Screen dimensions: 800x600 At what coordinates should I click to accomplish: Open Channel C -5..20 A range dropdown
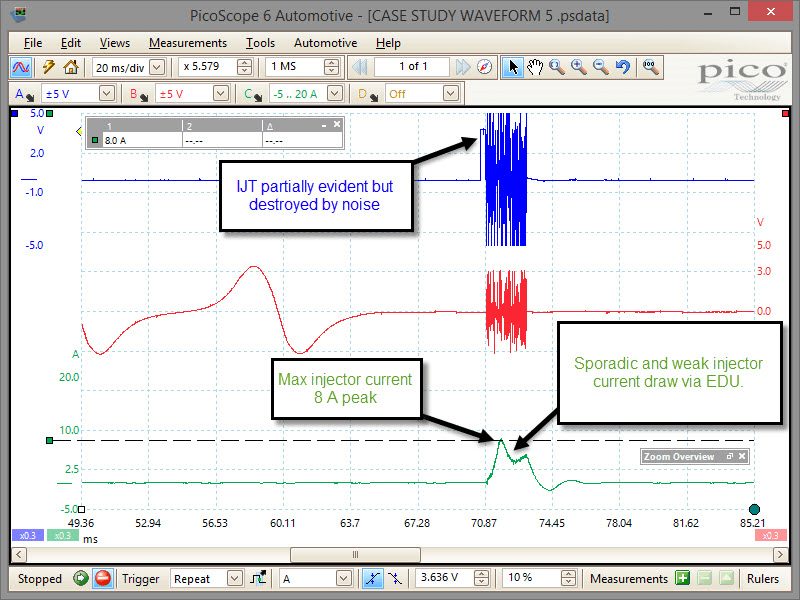pyautogui.click(x=335, y=93)
